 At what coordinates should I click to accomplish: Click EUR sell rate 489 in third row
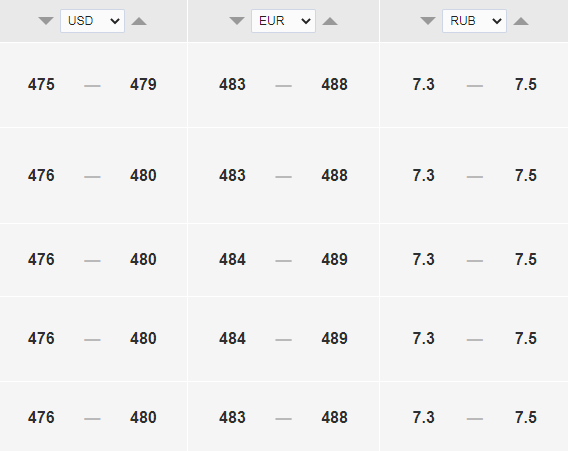(x=335, y=259)
